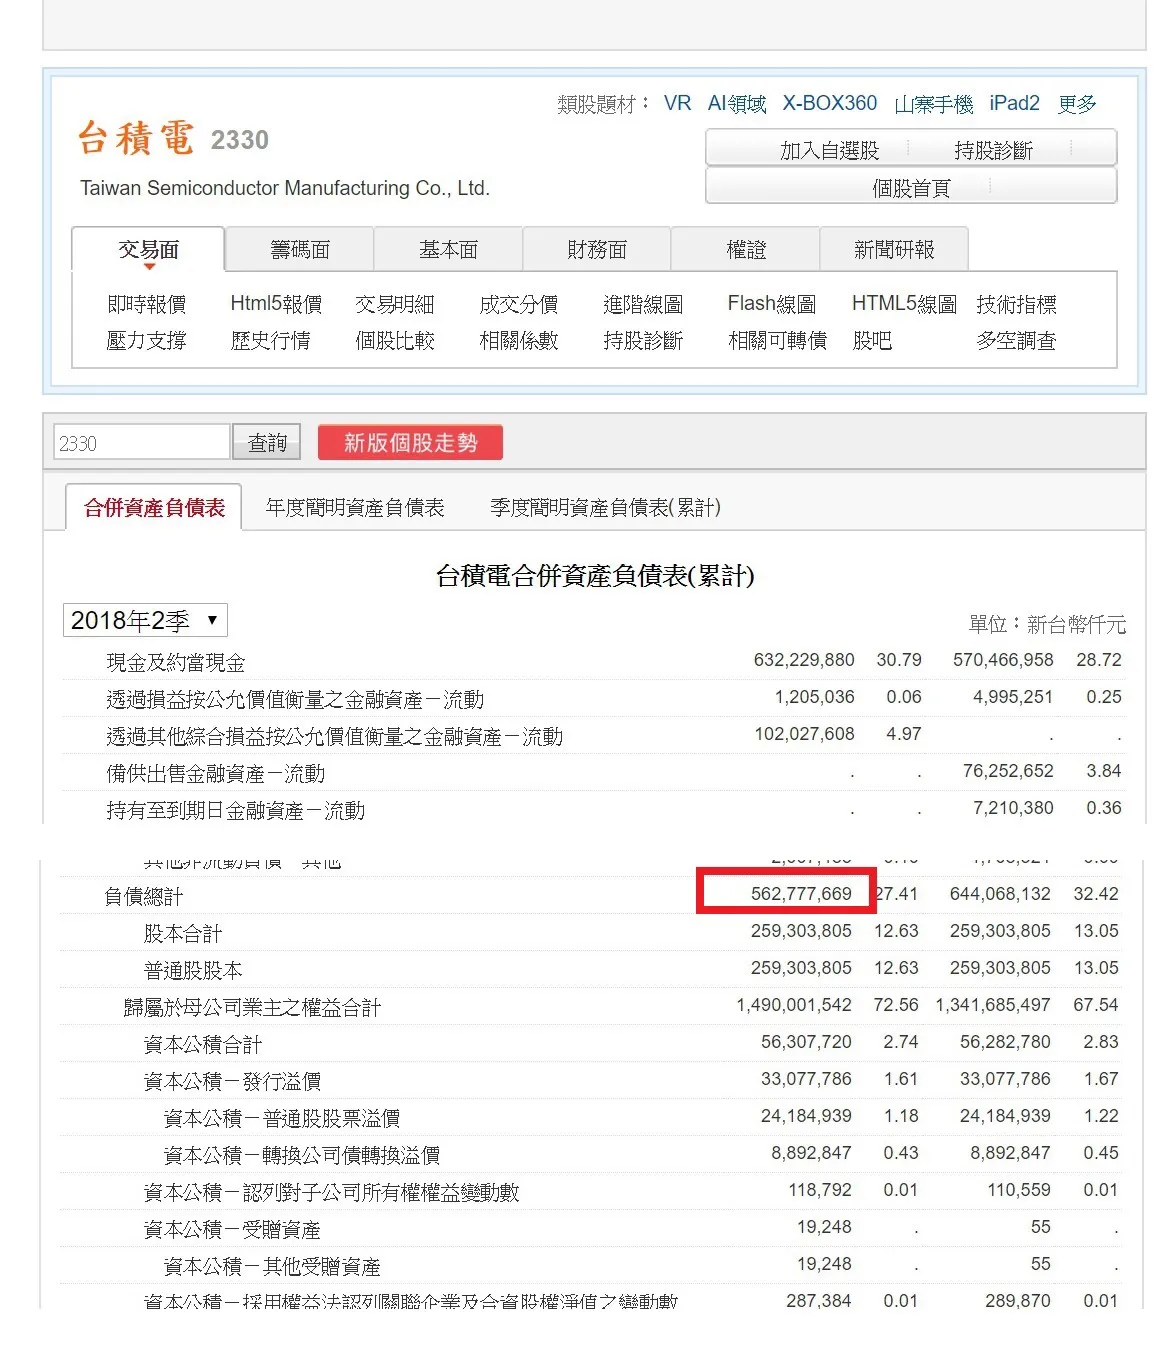
Task: Select the 現金及約當現金 row label
Action: click(176, 662)
